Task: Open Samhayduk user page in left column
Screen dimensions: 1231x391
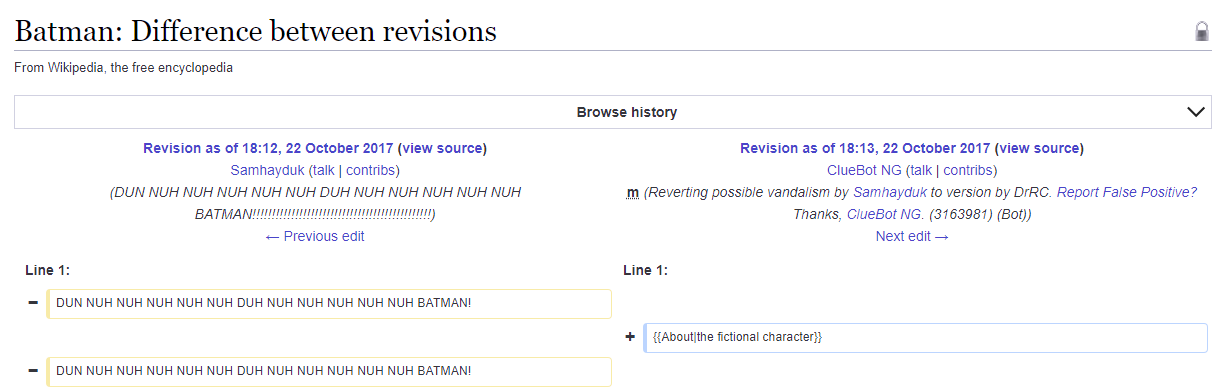Action: coord(267,170)
